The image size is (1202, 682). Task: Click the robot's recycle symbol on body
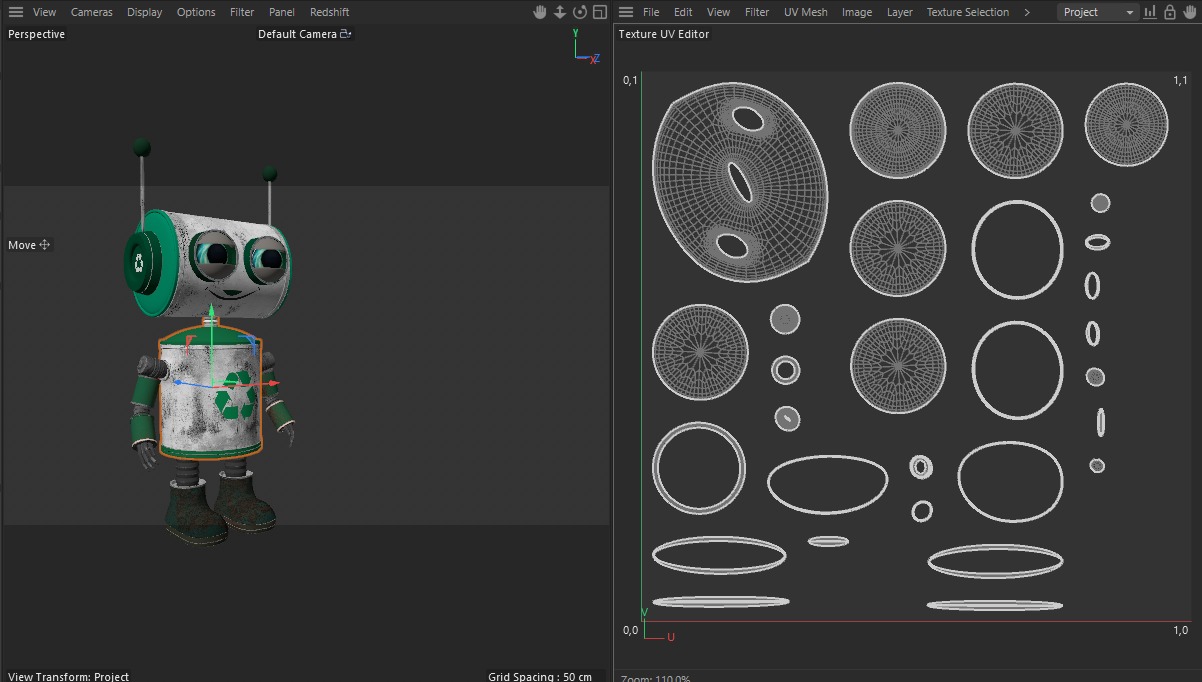pyautogui.click(x=236, y=395)
